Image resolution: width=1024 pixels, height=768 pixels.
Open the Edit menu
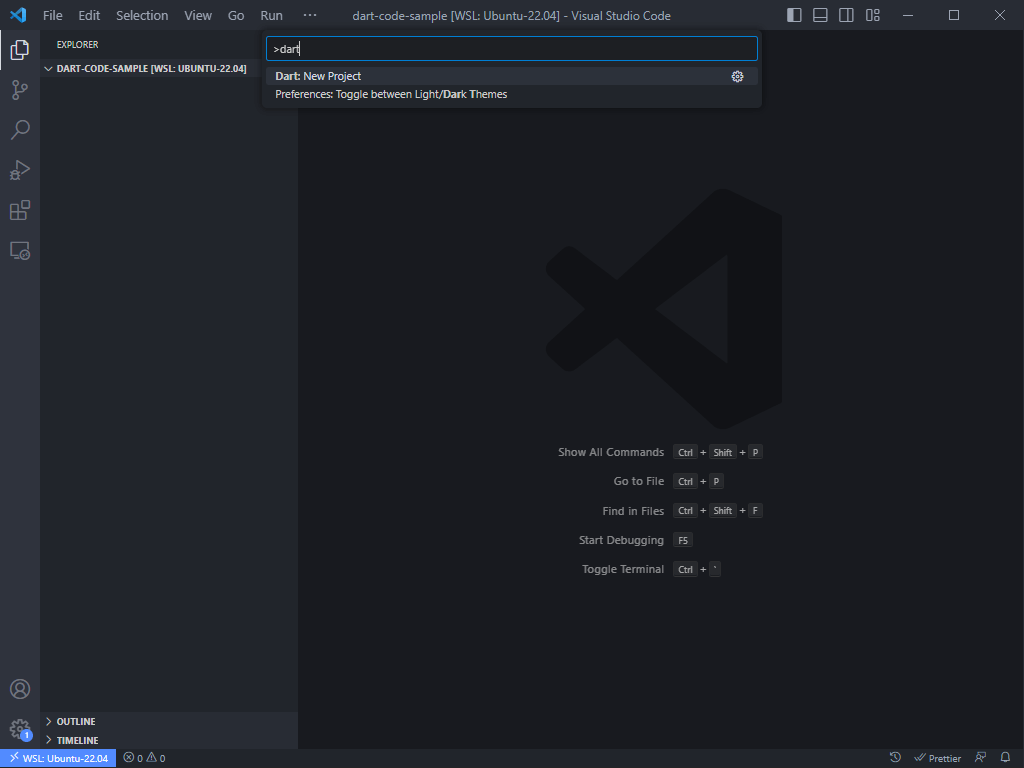89,15
